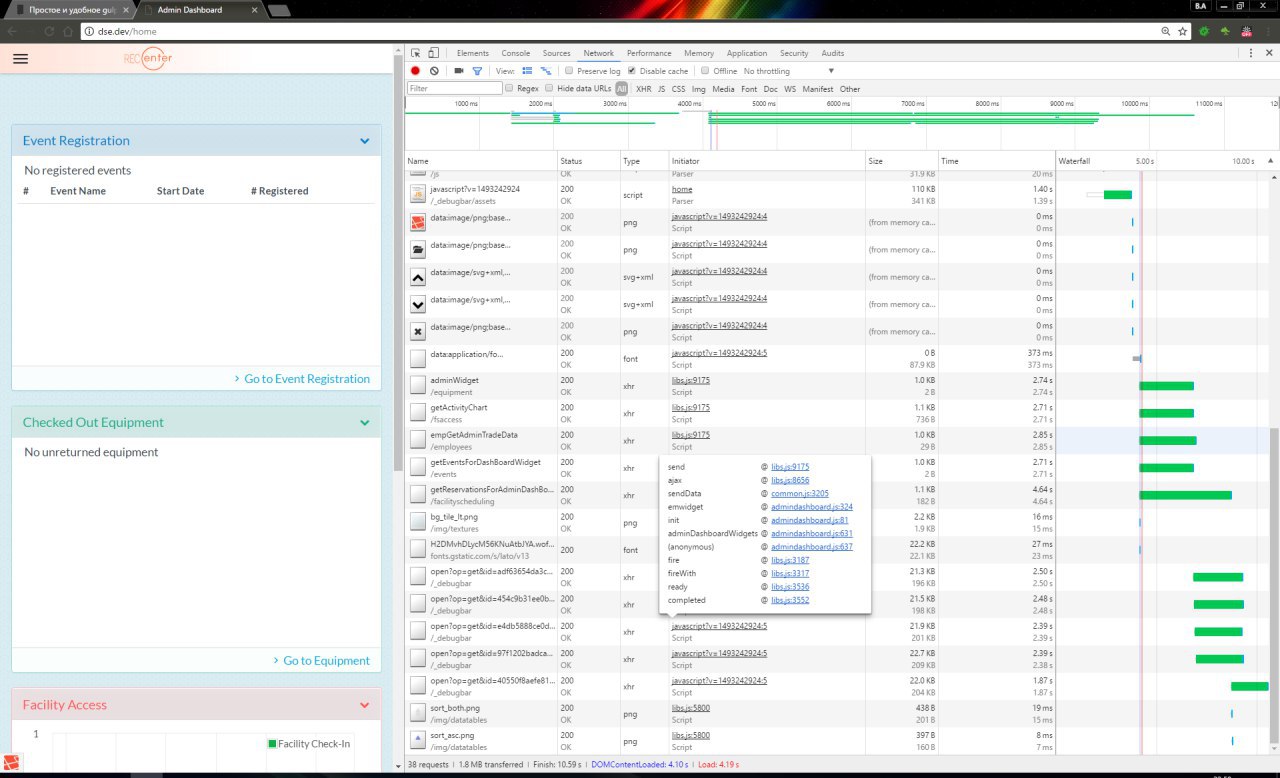The height and width of the screenshot is (778, 1280).
Task: Follow the Go to Equipment link
Action: (326, 661)
